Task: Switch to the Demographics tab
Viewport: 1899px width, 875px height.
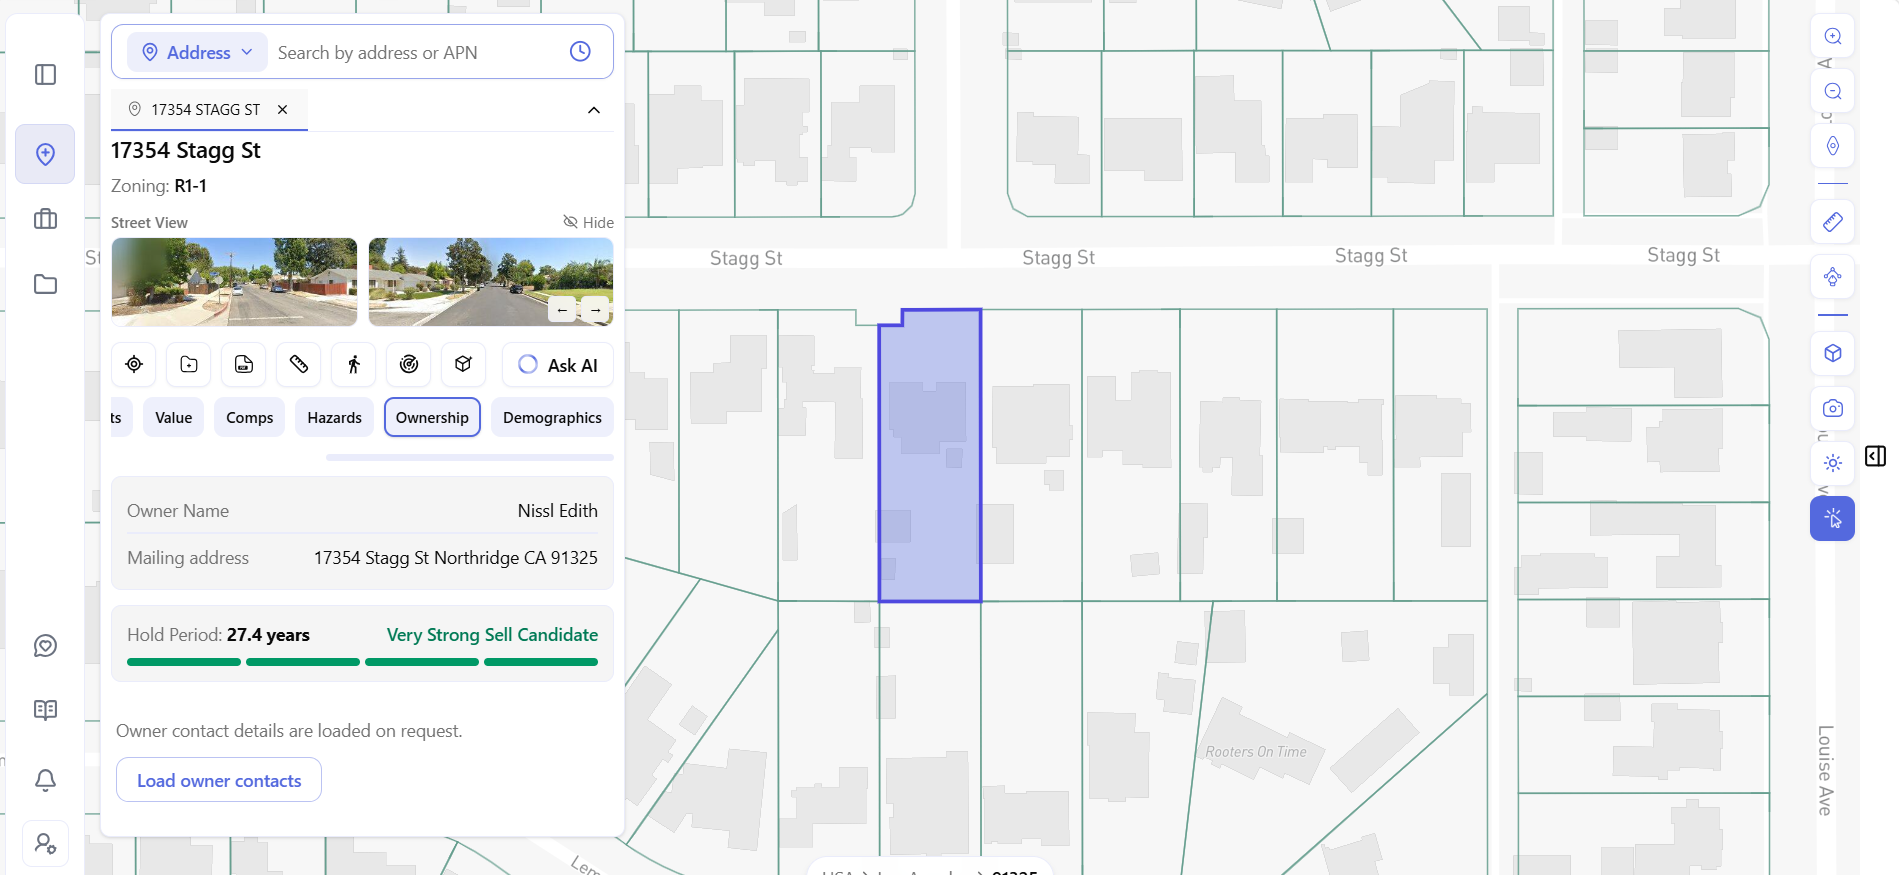Action: pos(552,417)
